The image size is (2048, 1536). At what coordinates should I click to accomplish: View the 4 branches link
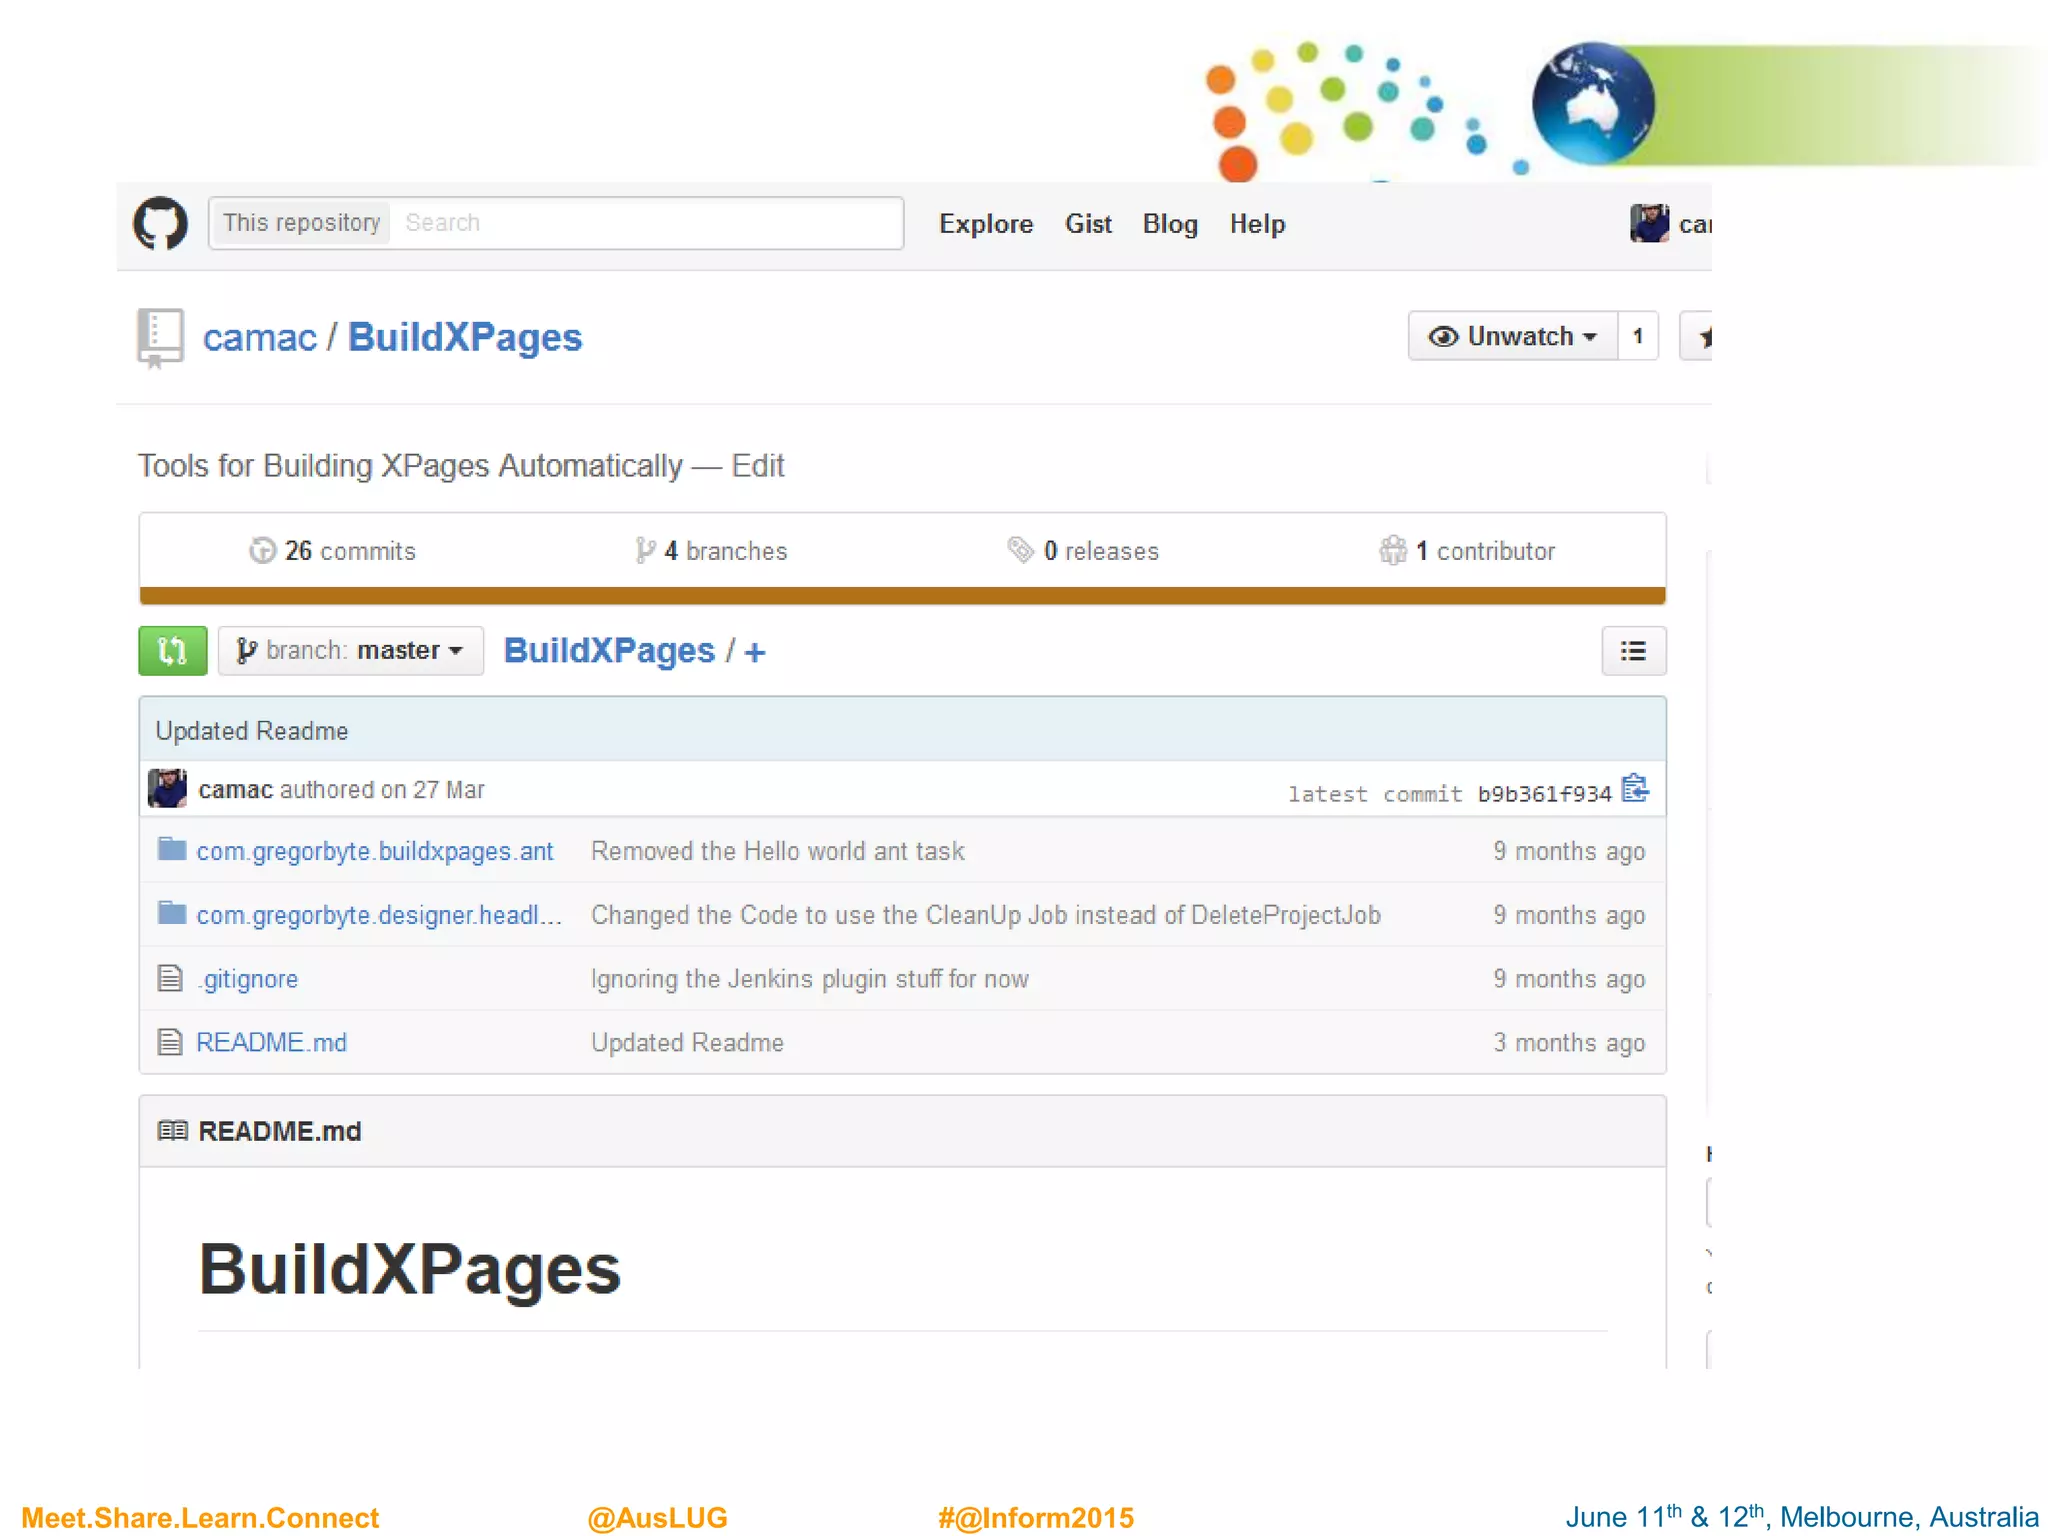tap(711, 551)
